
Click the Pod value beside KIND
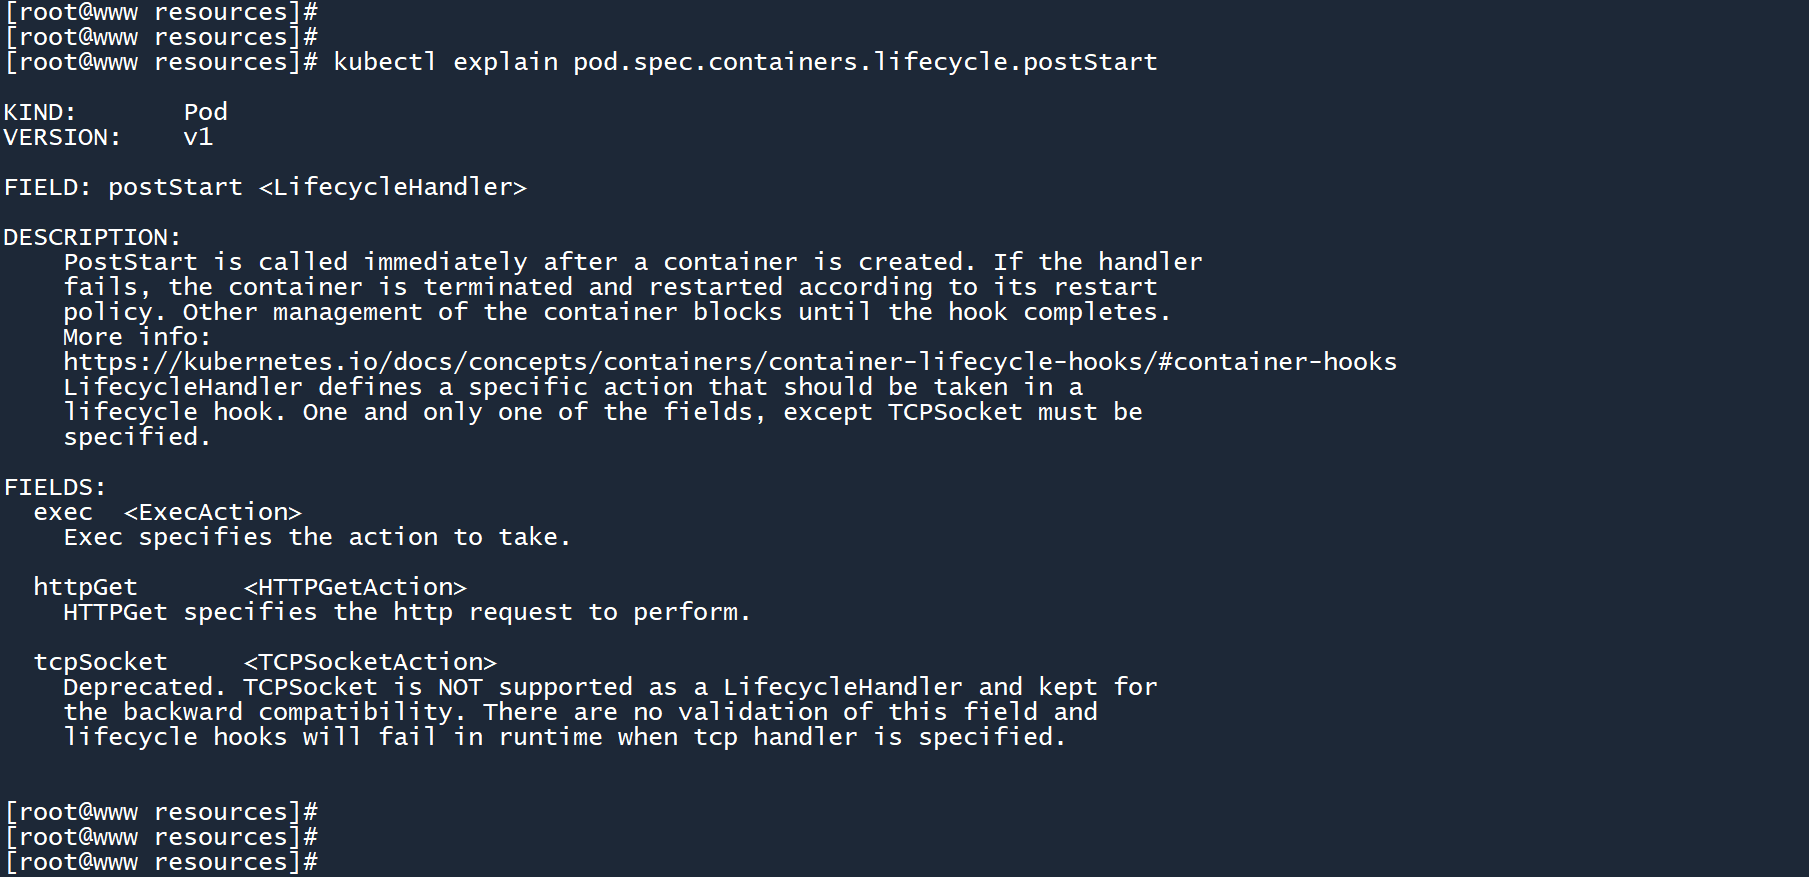pos(205,112)
